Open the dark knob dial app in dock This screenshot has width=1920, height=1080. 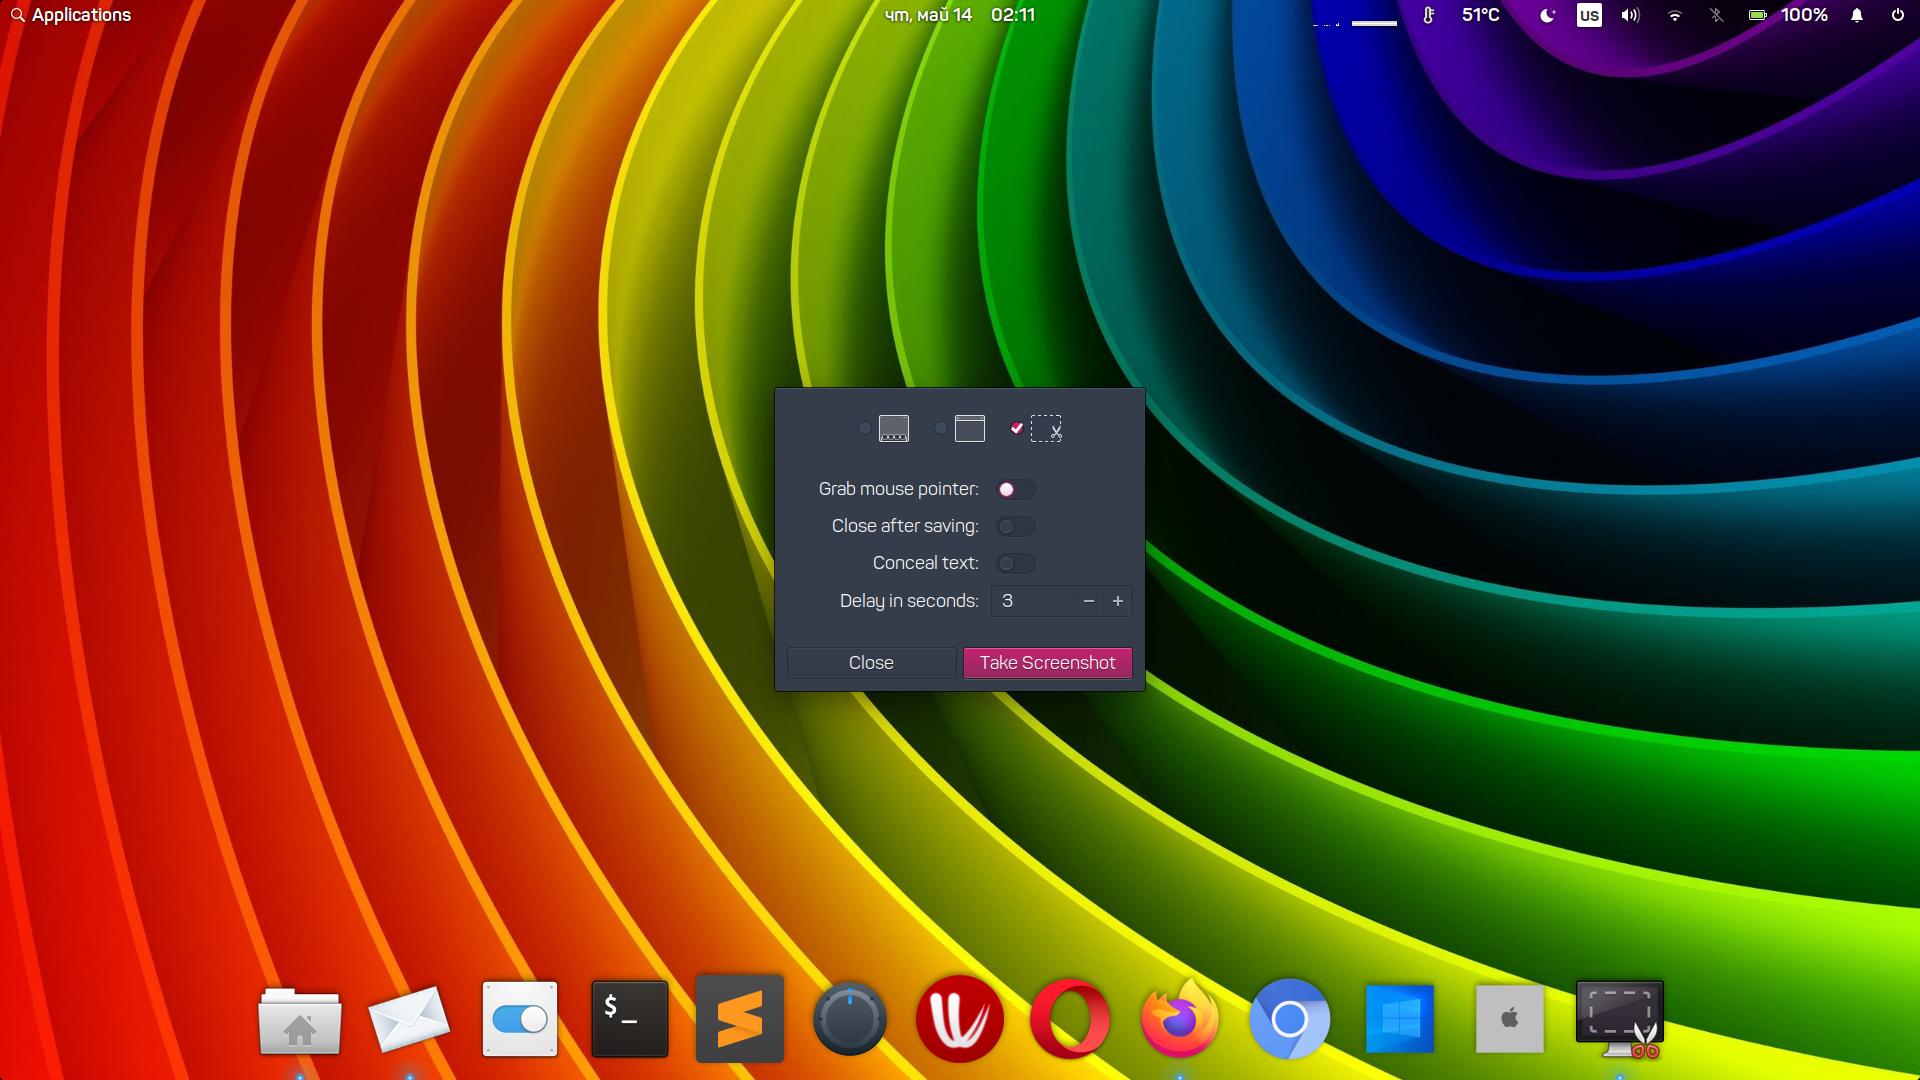click(850, 1019)
